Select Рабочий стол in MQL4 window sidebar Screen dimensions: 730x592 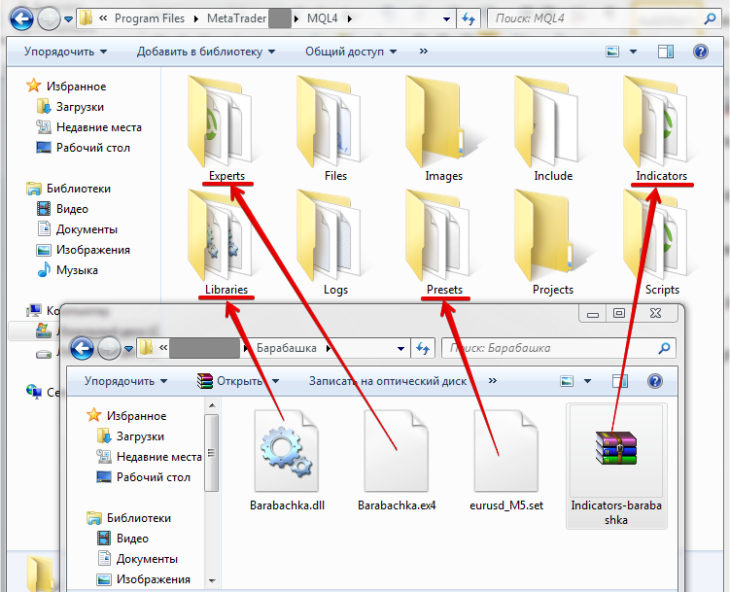pos(83,148)
